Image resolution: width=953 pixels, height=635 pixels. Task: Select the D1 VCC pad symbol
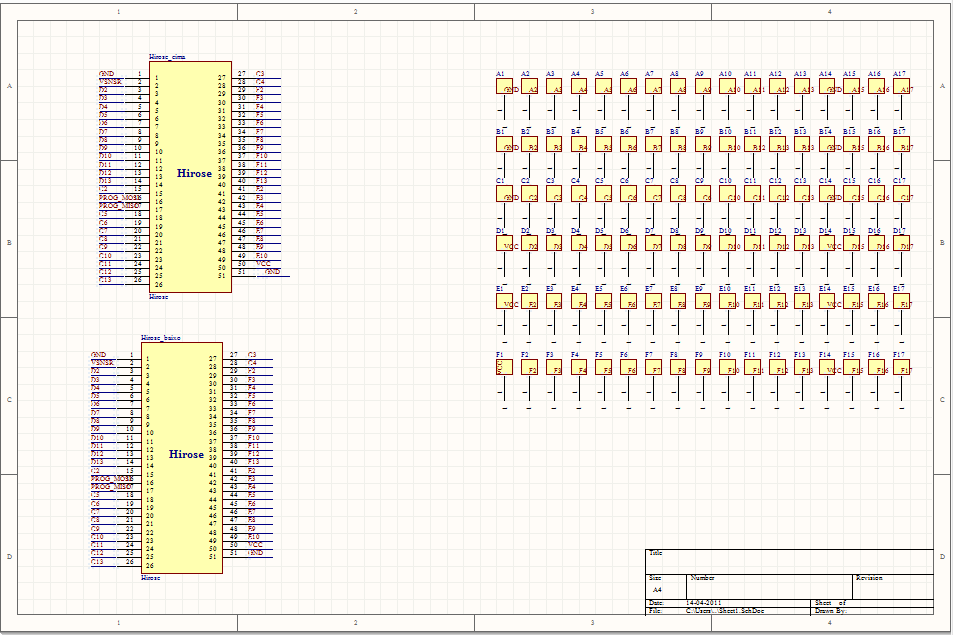point(505,243)
